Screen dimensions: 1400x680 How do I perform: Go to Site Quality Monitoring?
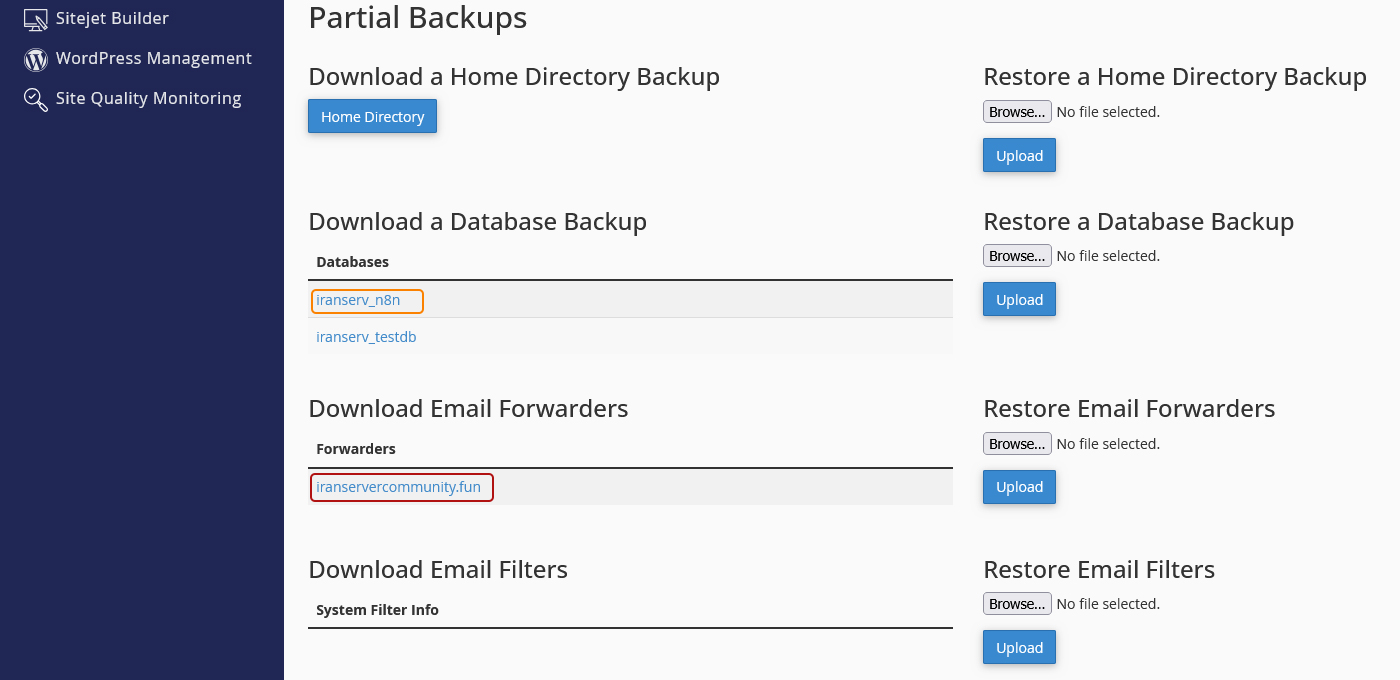[x=148, y=99]
